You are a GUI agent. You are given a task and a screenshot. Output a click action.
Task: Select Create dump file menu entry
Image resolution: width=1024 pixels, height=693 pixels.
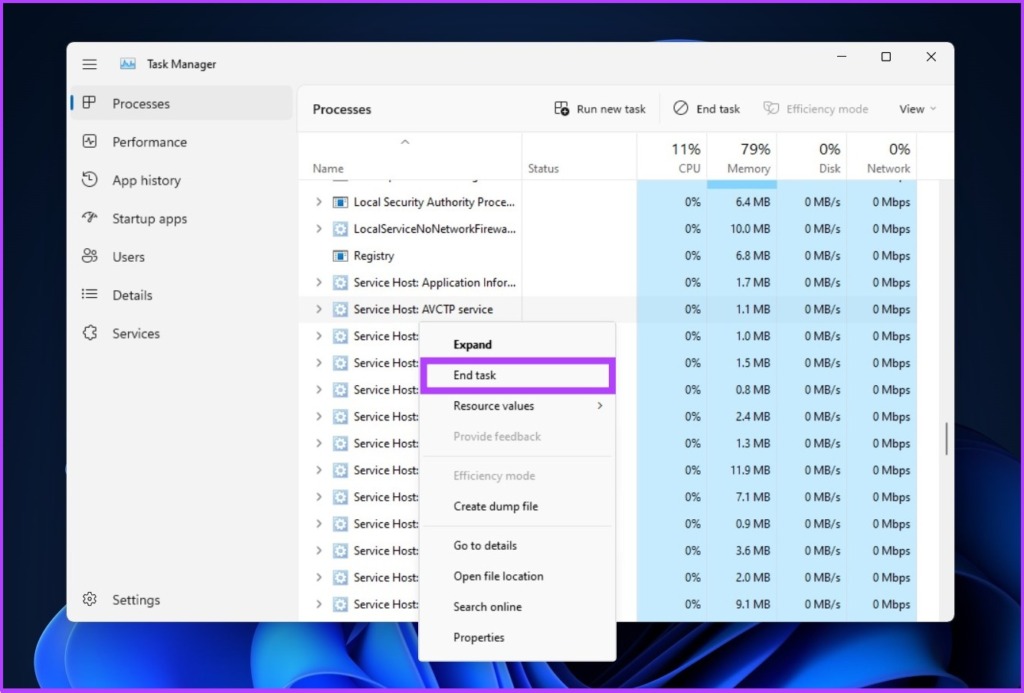point(517,506)
